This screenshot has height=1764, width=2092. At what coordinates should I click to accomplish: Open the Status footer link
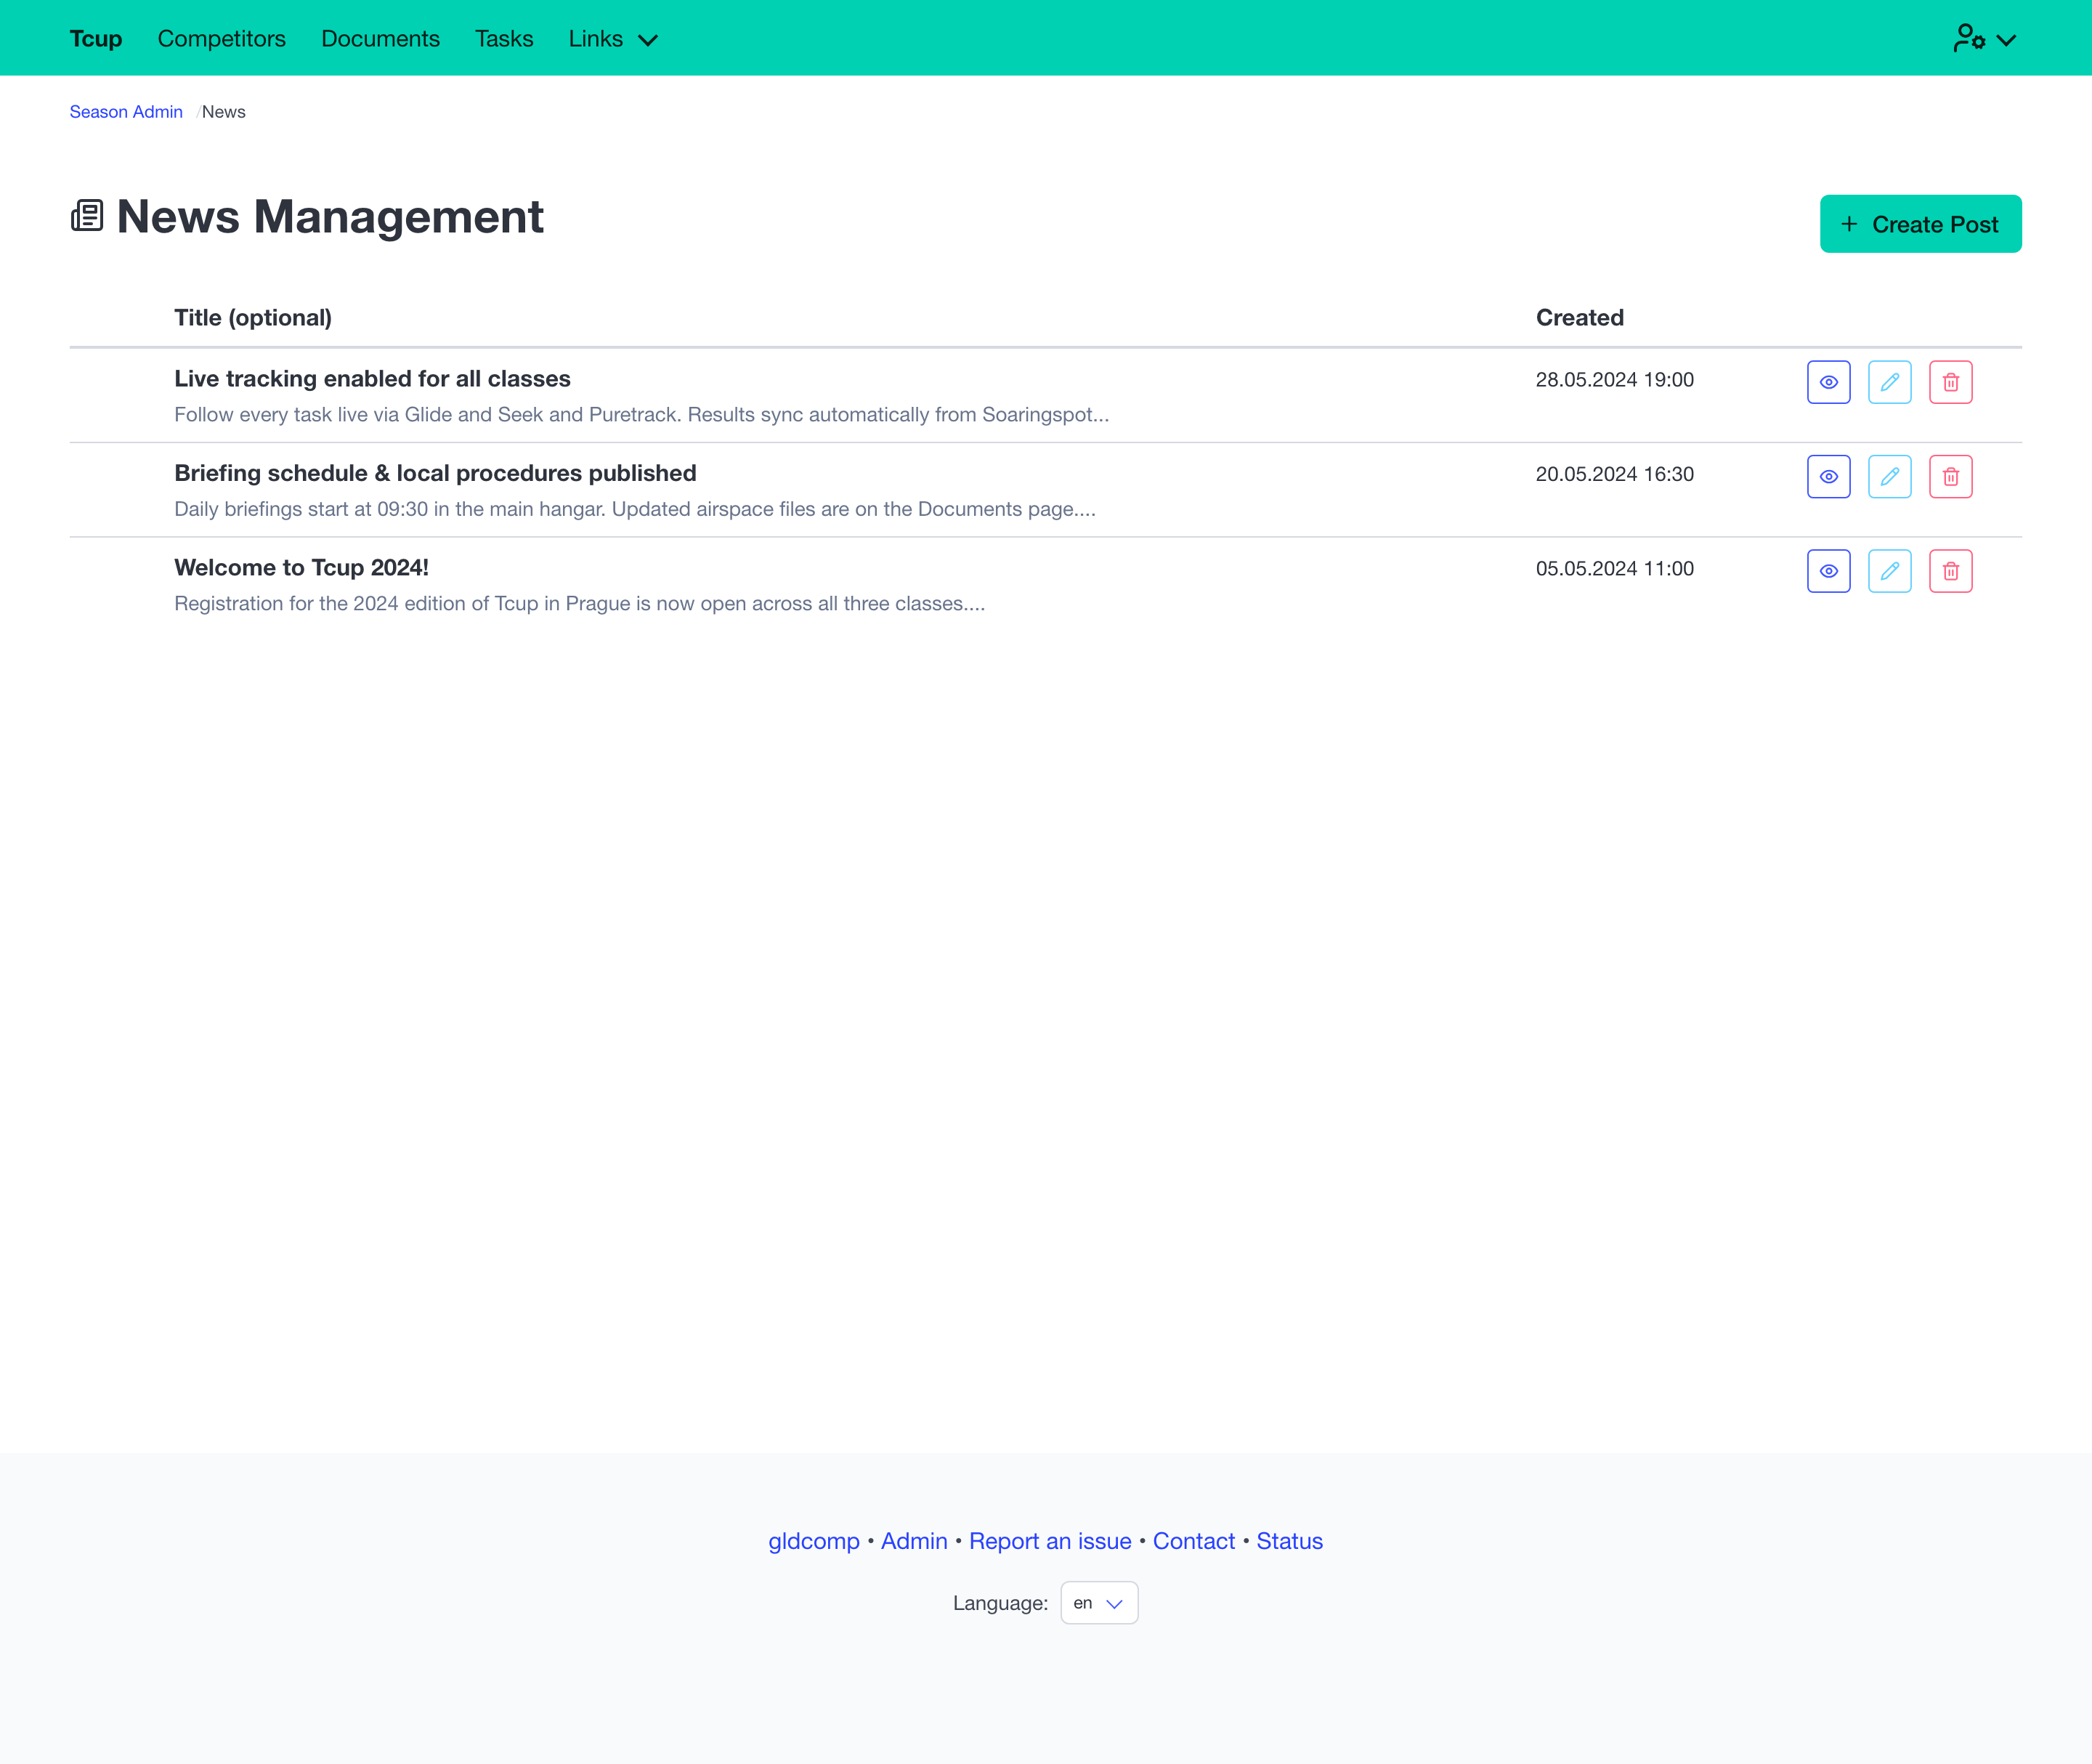(x=1289, y=1541)
